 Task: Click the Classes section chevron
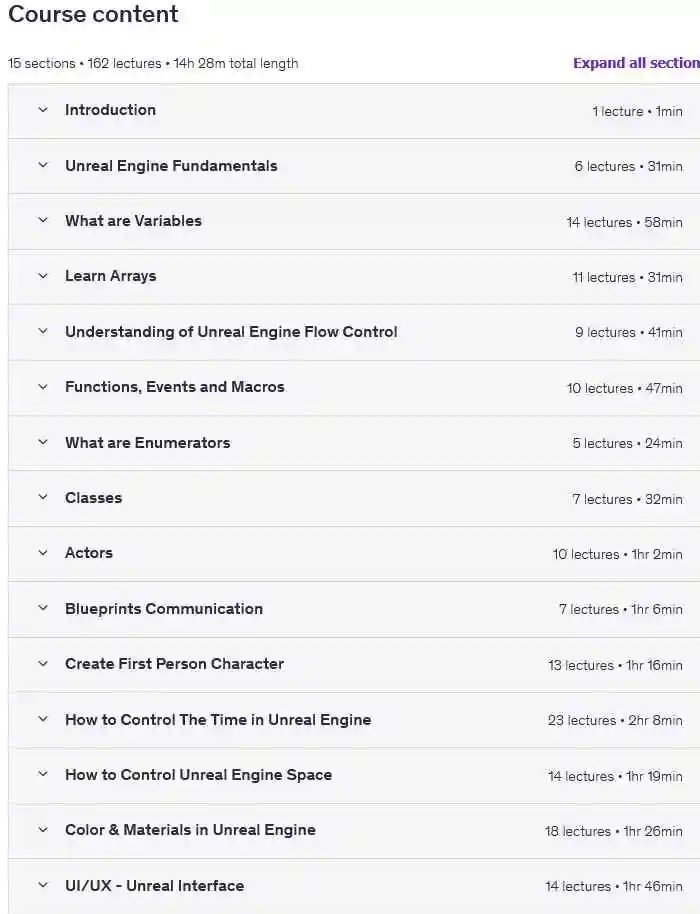(43, 498)
